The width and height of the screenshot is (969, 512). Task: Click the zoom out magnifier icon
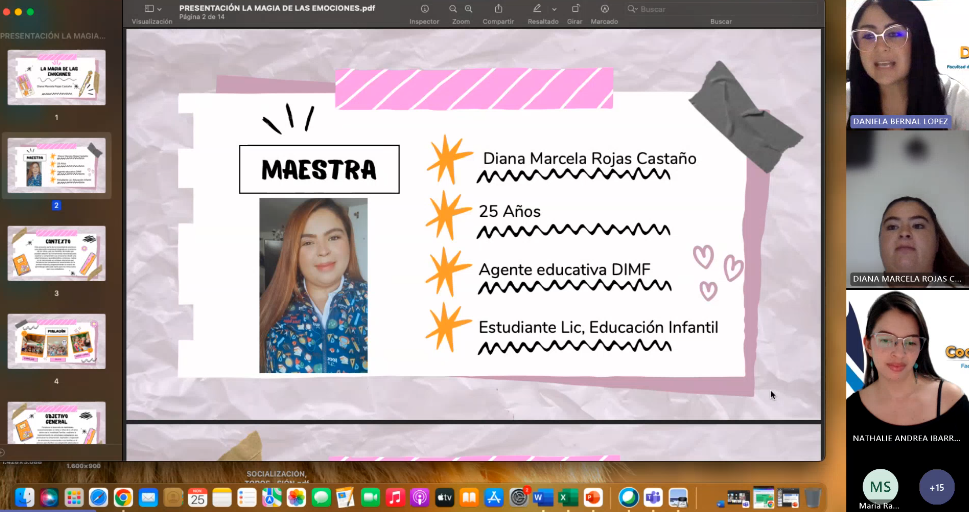[x=452, y=9]
